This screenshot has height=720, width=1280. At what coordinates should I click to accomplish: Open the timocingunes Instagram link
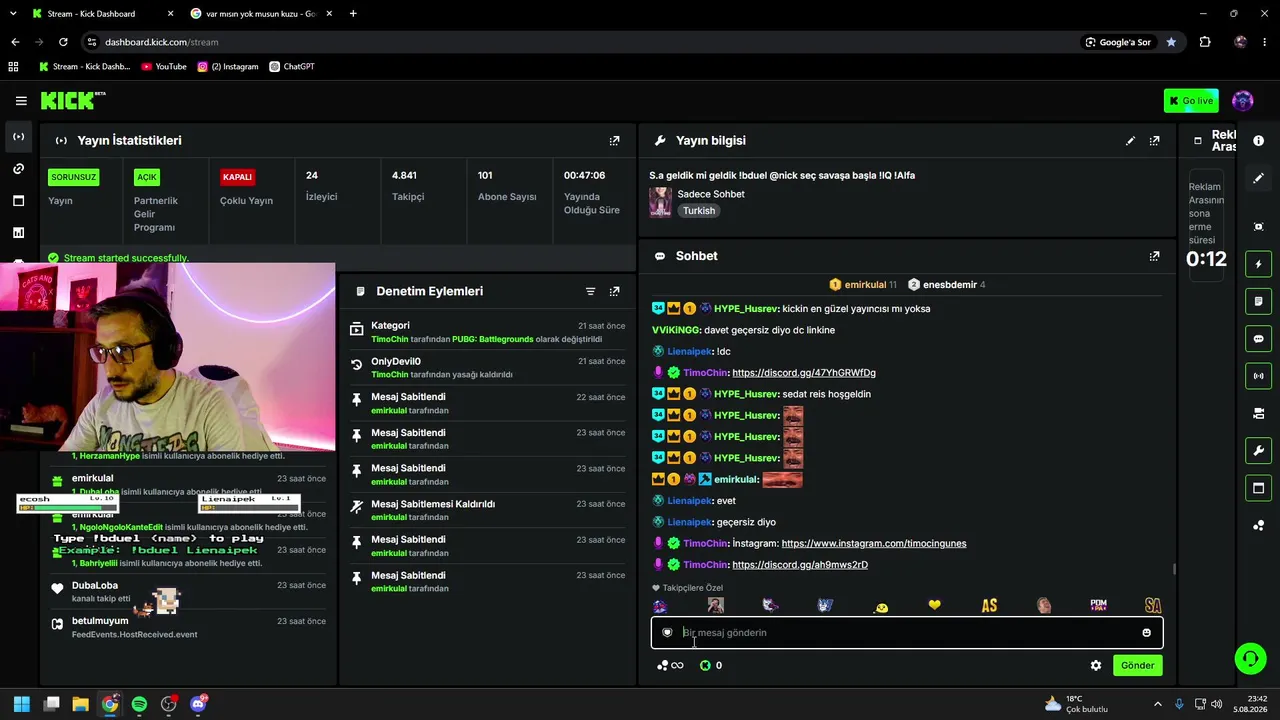click(874, 544)
